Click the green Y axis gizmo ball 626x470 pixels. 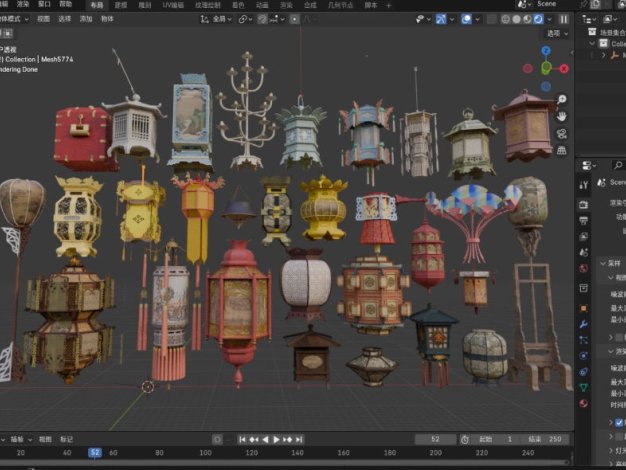546,69
